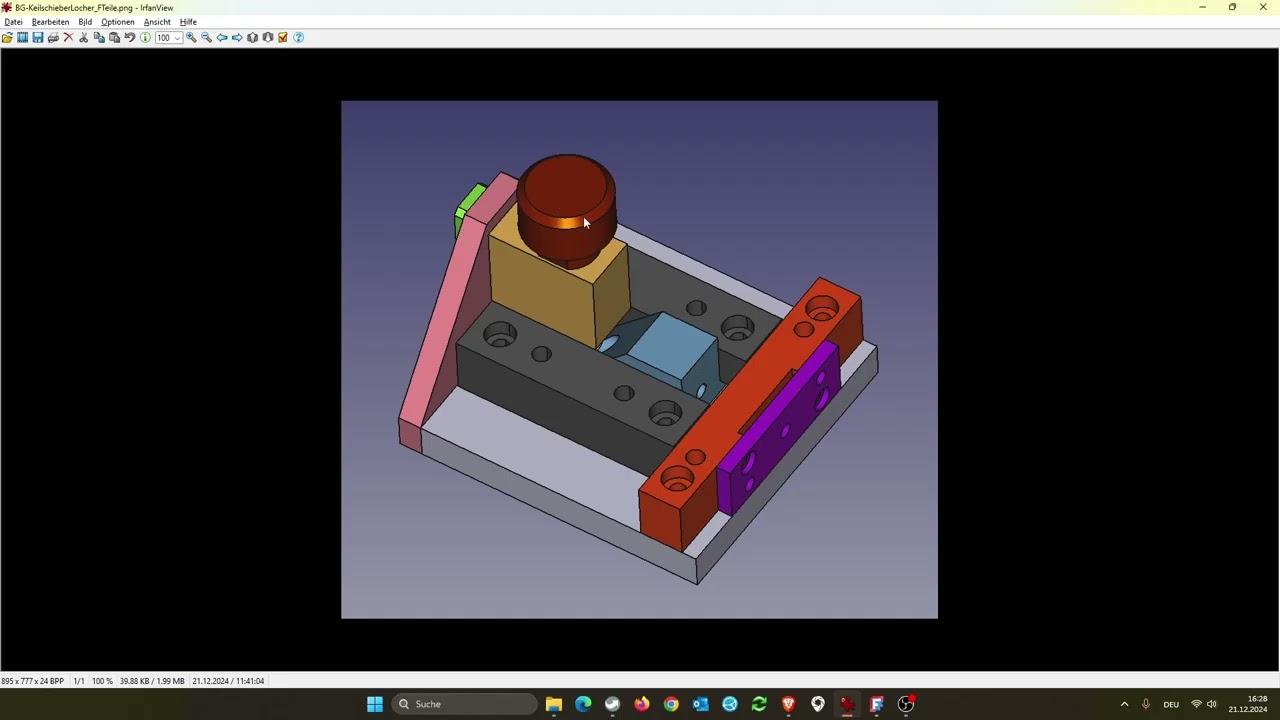The height and width of the screenshot is (720, 1280).
Task: Click the taskbar Suche search box
Action: [463, 704]
